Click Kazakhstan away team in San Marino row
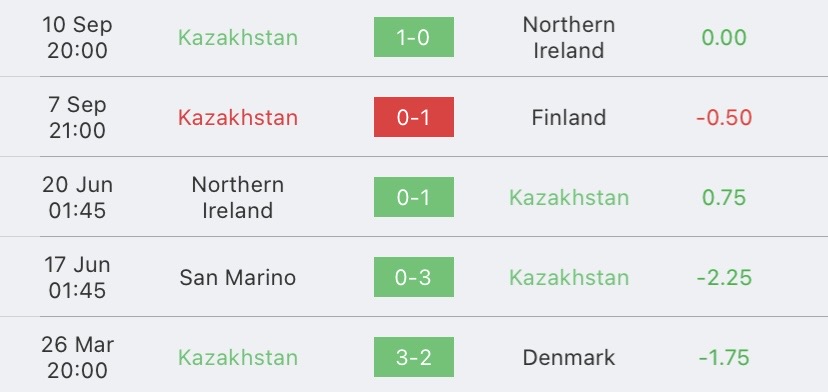This screenshot has height=392, width=828. [x=569, y=277]
